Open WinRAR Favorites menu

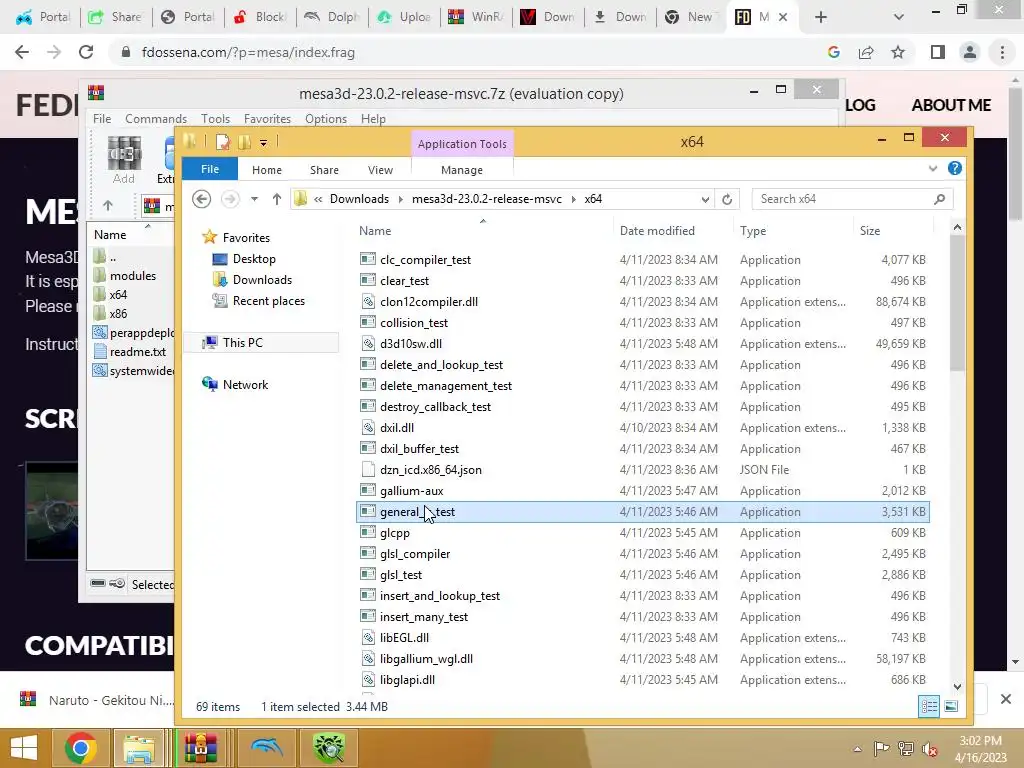tap(267, 119)
